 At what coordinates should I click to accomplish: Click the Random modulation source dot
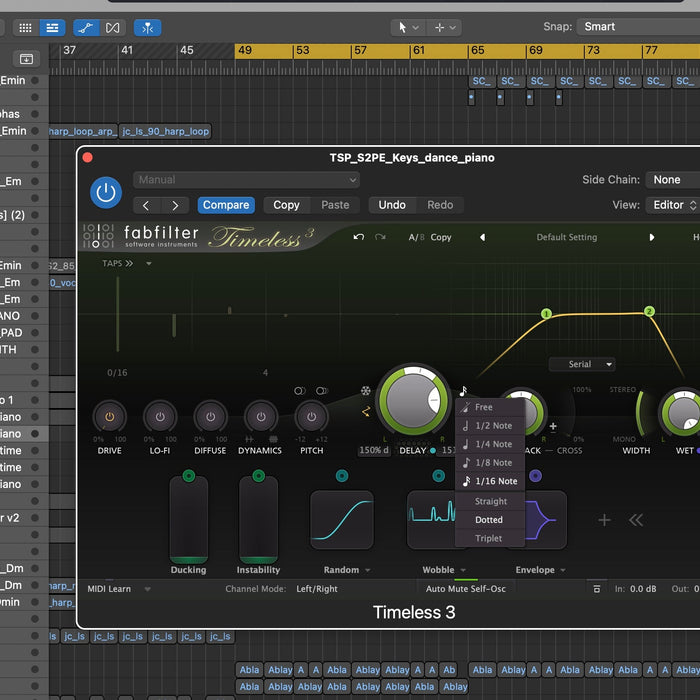(342, 476)
